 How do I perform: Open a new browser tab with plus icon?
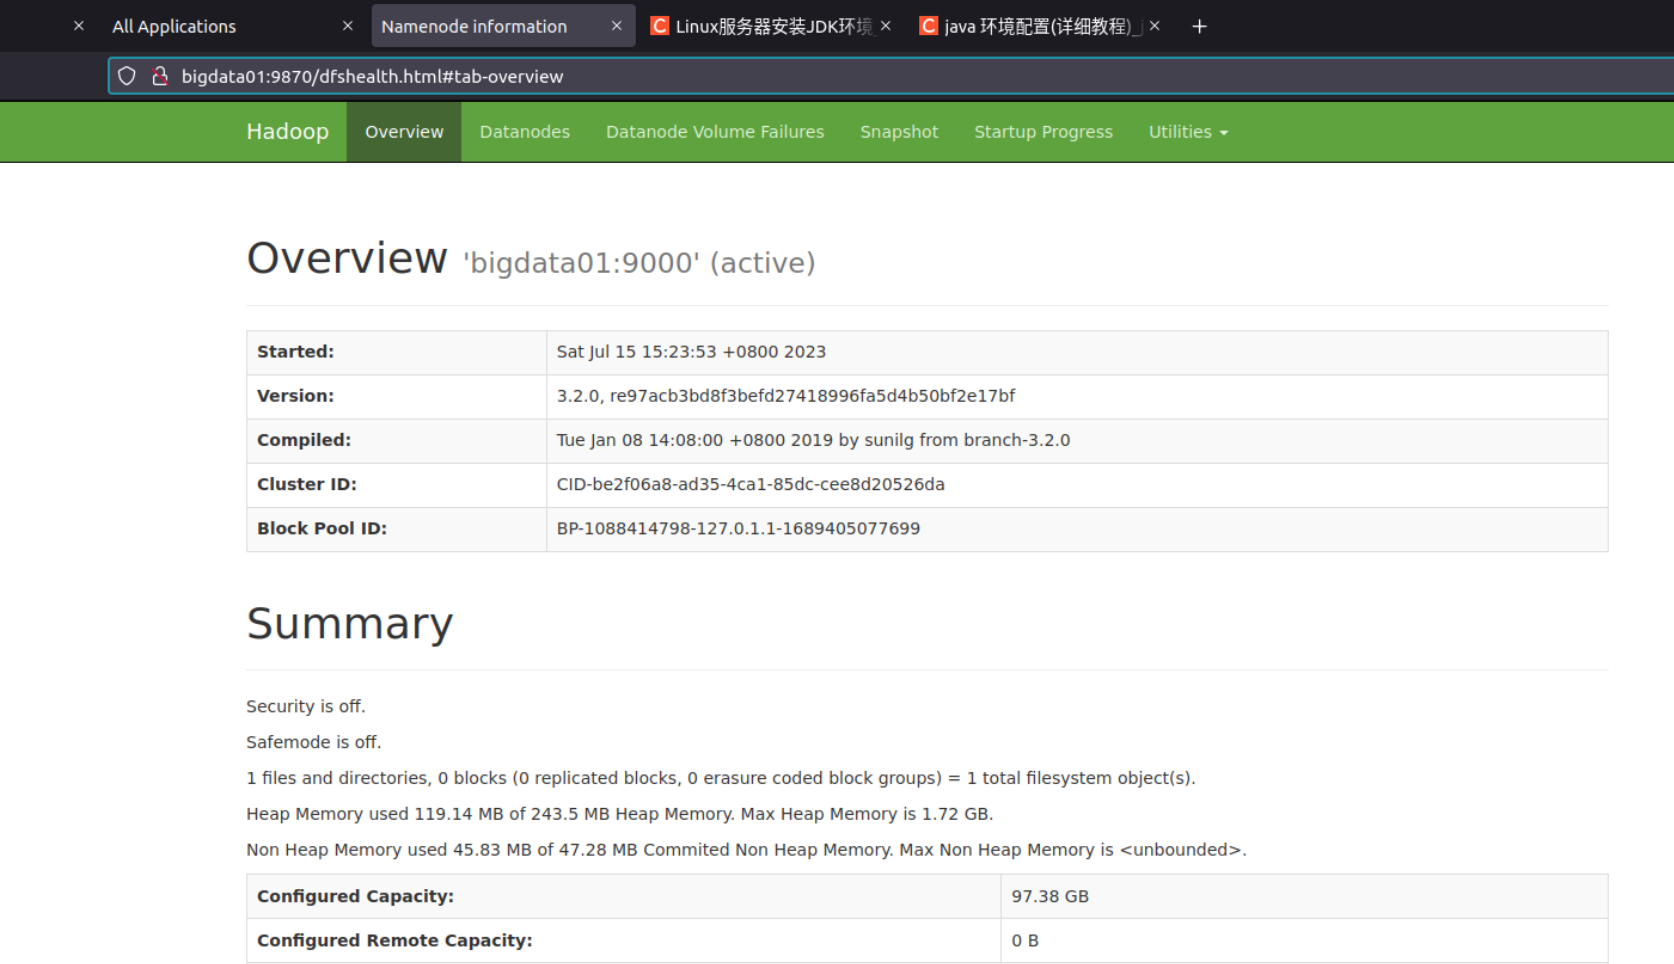pyautogui.click(x=1199, y=26)
